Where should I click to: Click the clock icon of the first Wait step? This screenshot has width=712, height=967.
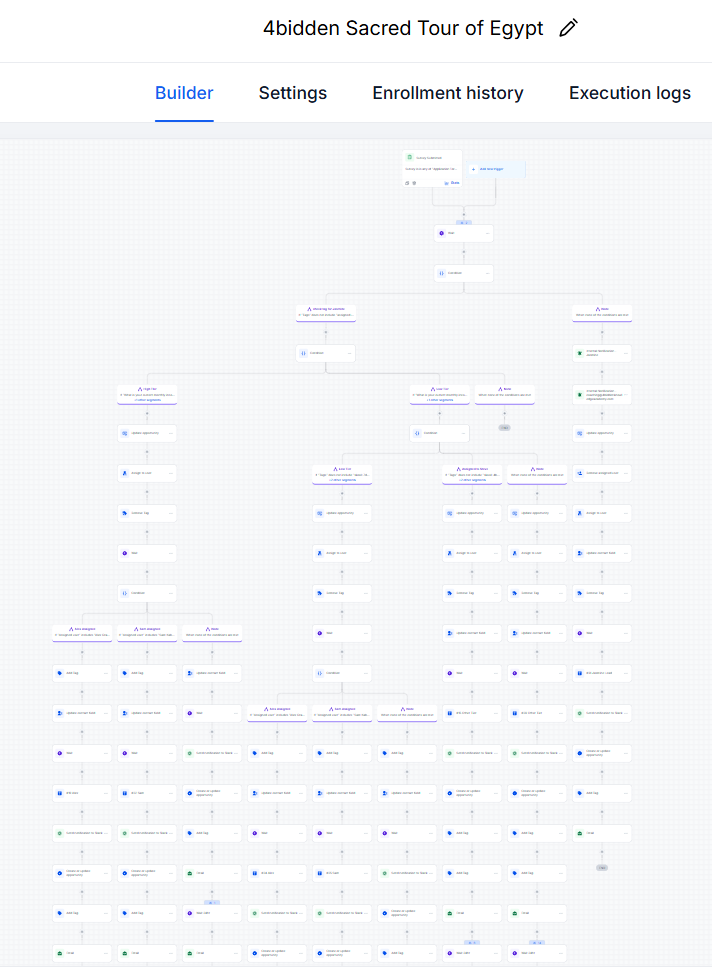(x=441, y=233)
